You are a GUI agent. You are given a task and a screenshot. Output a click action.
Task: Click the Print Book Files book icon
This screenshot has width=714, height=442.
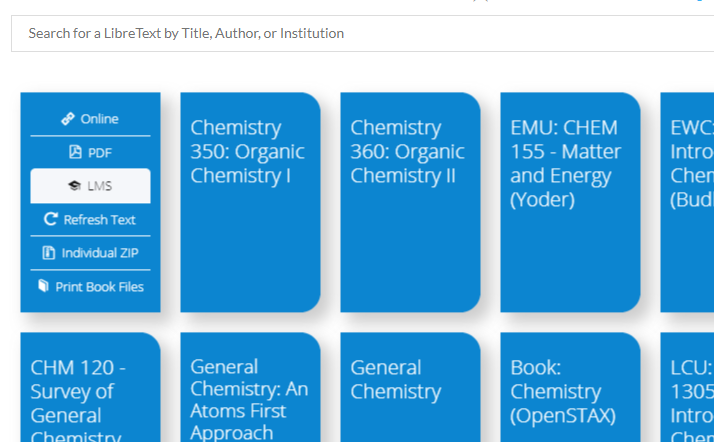click(43, 287)
